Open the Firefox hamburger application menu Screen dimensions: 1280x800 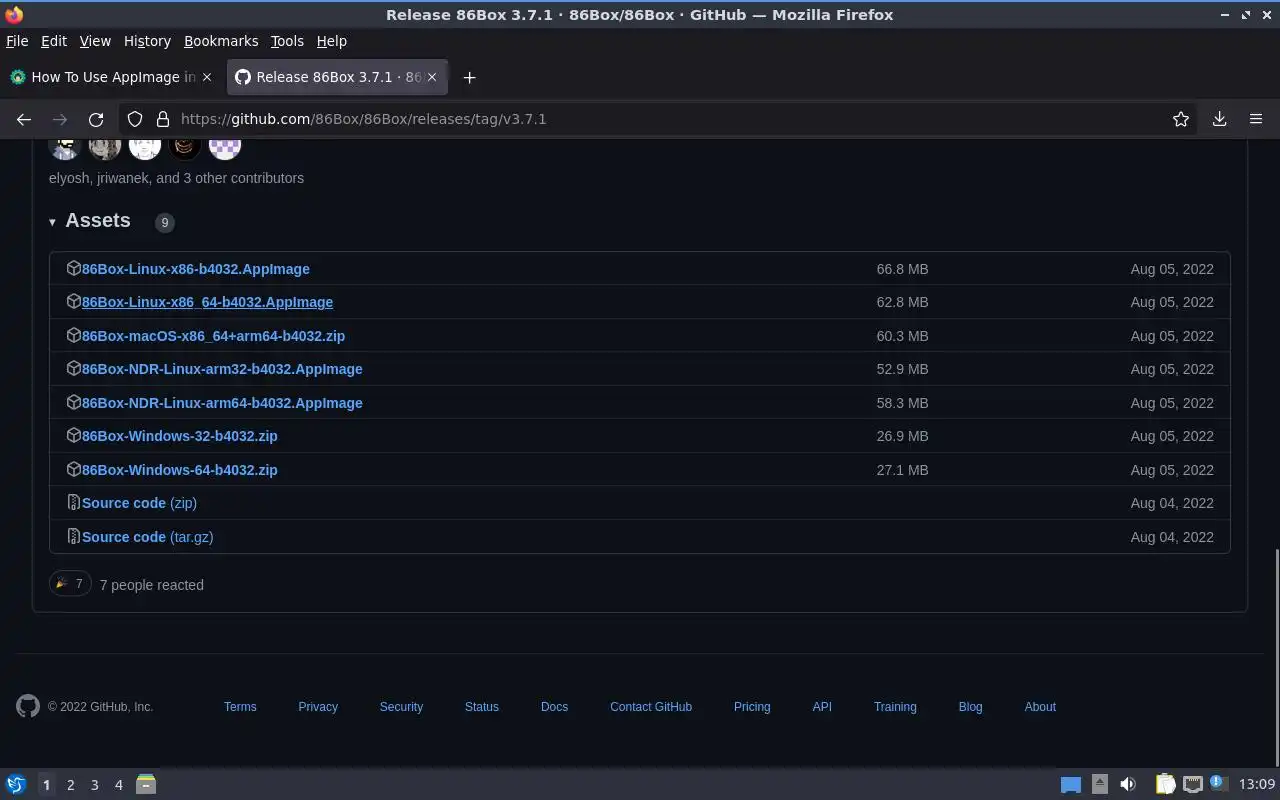tap(1256, 119)
